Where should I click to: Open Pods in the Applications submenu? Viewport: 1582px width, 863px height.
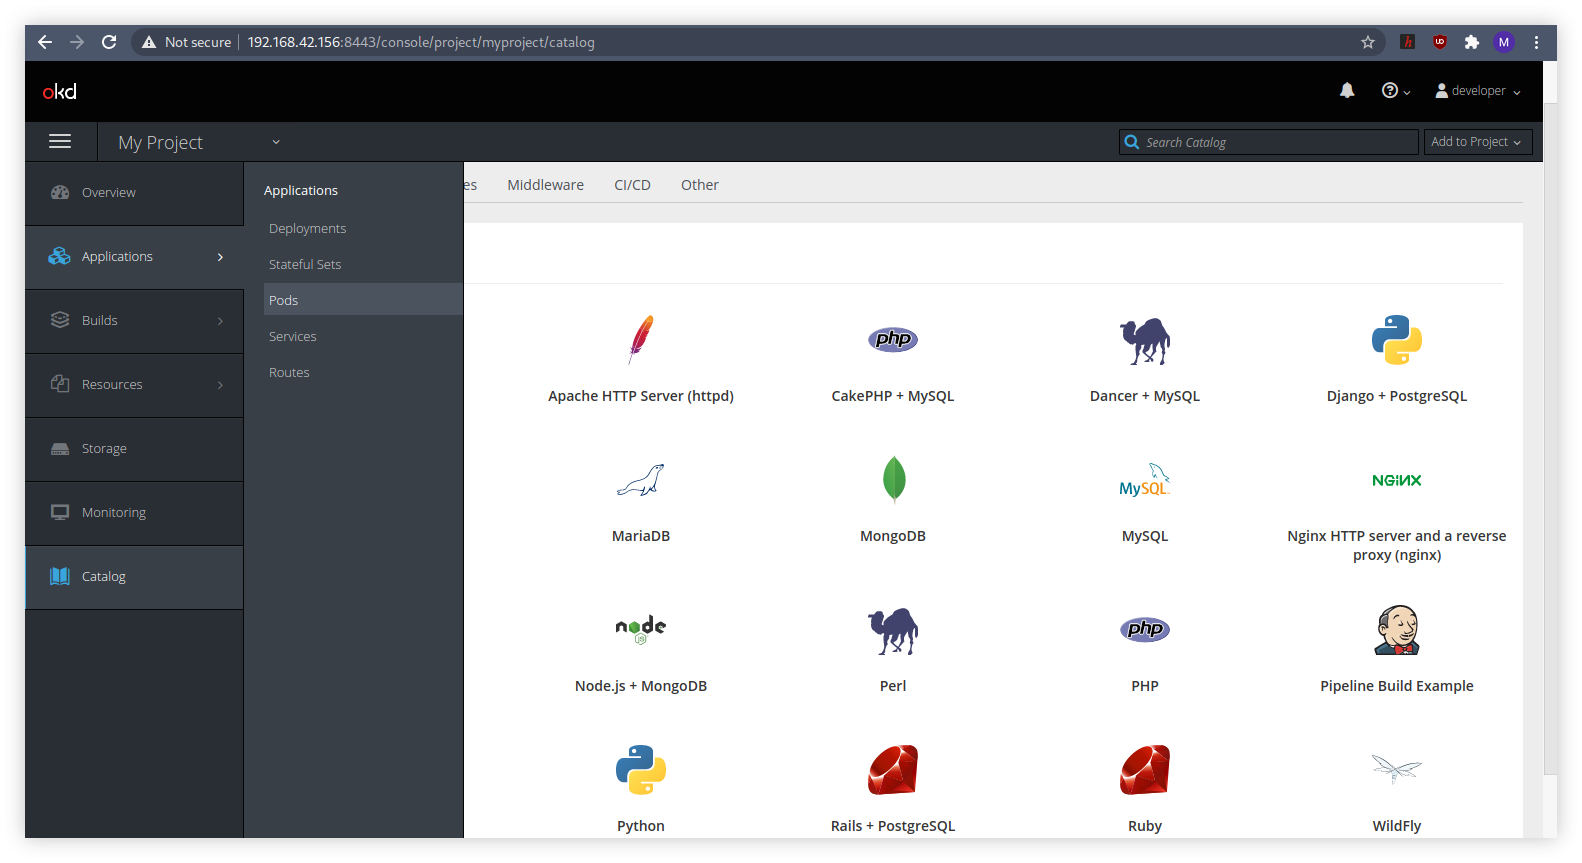click(x=284, y=300)
